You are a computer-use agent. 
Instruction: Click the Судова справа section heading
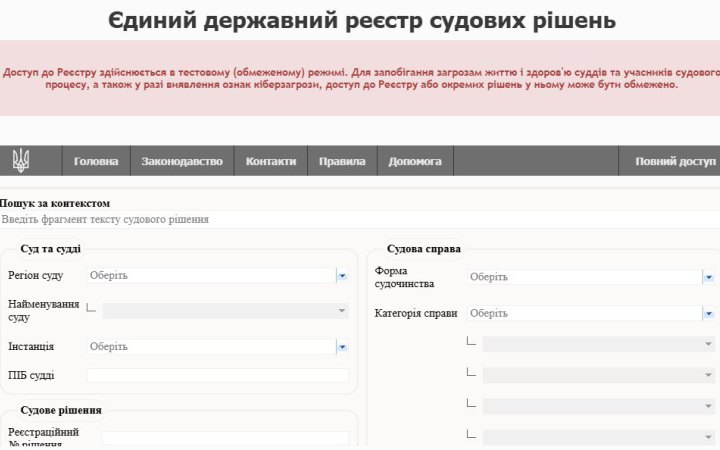click(424, 249)
